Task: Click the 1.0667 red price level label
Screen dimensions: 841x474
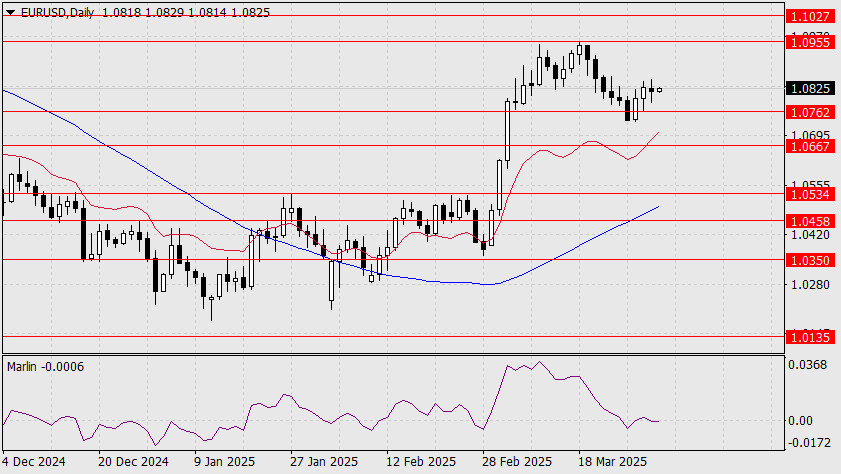Action: point(810,146)
